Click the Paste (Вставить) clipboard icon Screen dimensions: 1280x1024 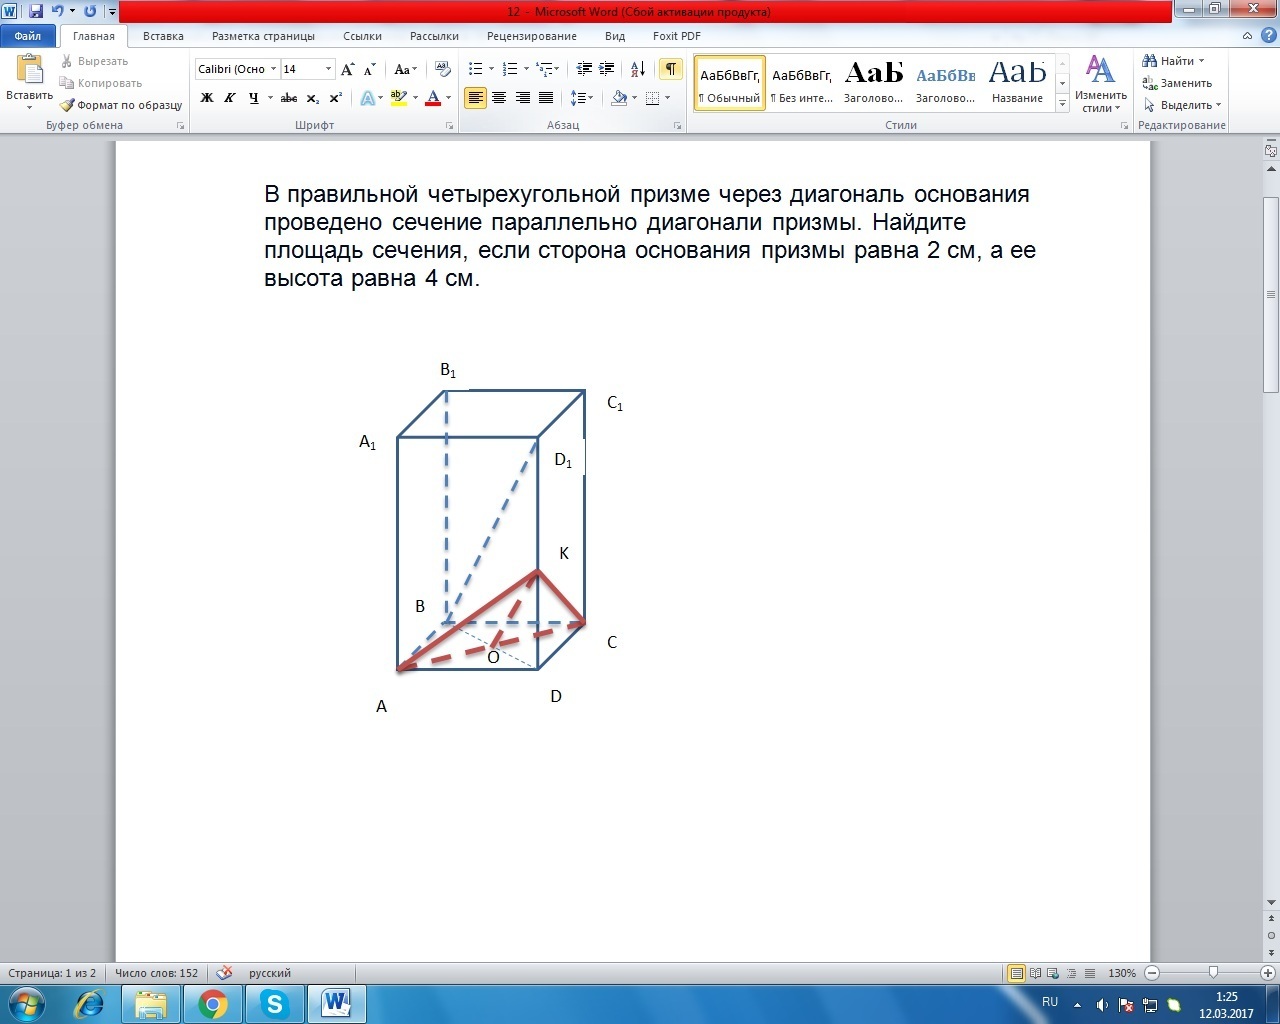coord(29,71)
